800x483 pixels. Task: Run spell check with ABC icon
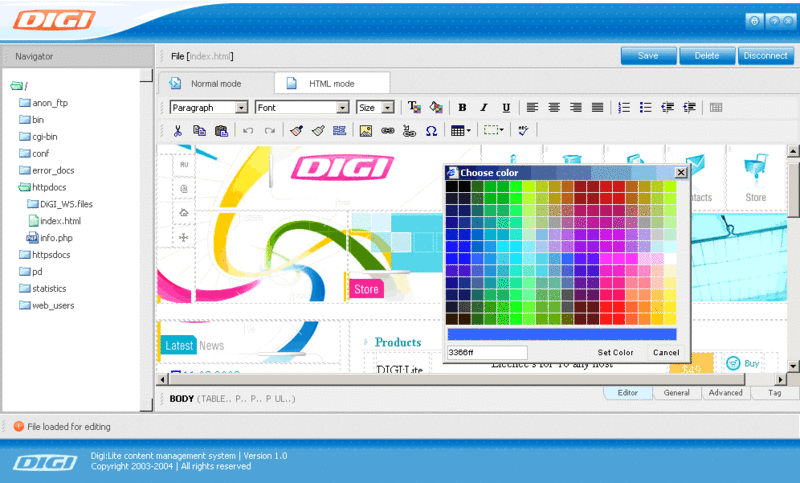[523, 131]
